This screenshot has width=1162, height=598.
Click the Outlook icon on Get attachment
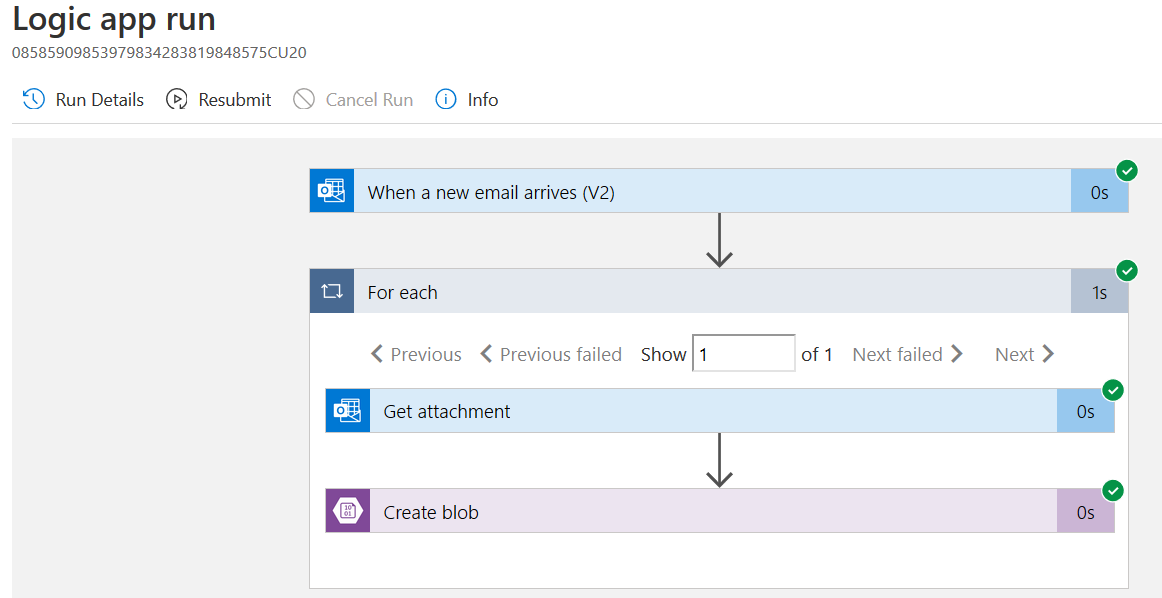pos(348,411)
